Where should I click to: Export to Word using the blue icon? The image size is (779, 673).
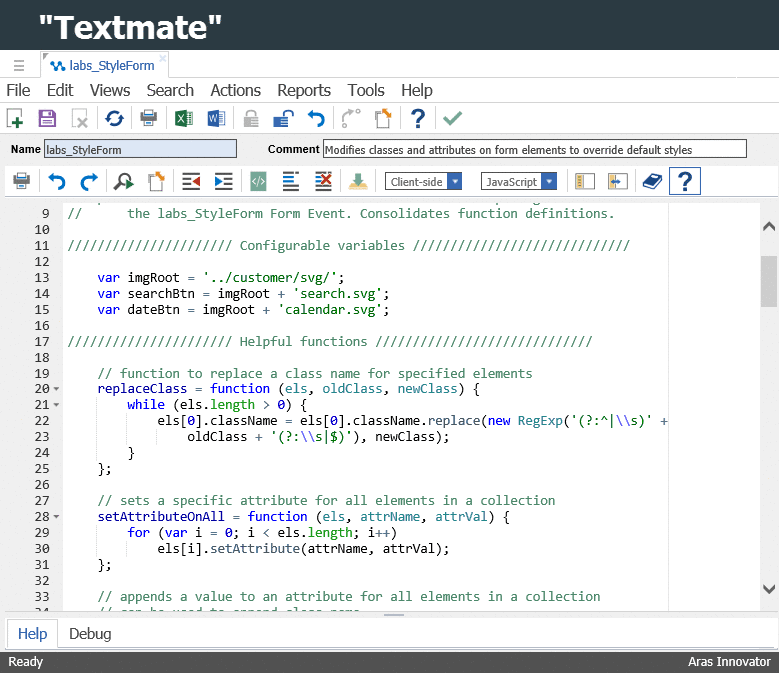click(215, 119)
